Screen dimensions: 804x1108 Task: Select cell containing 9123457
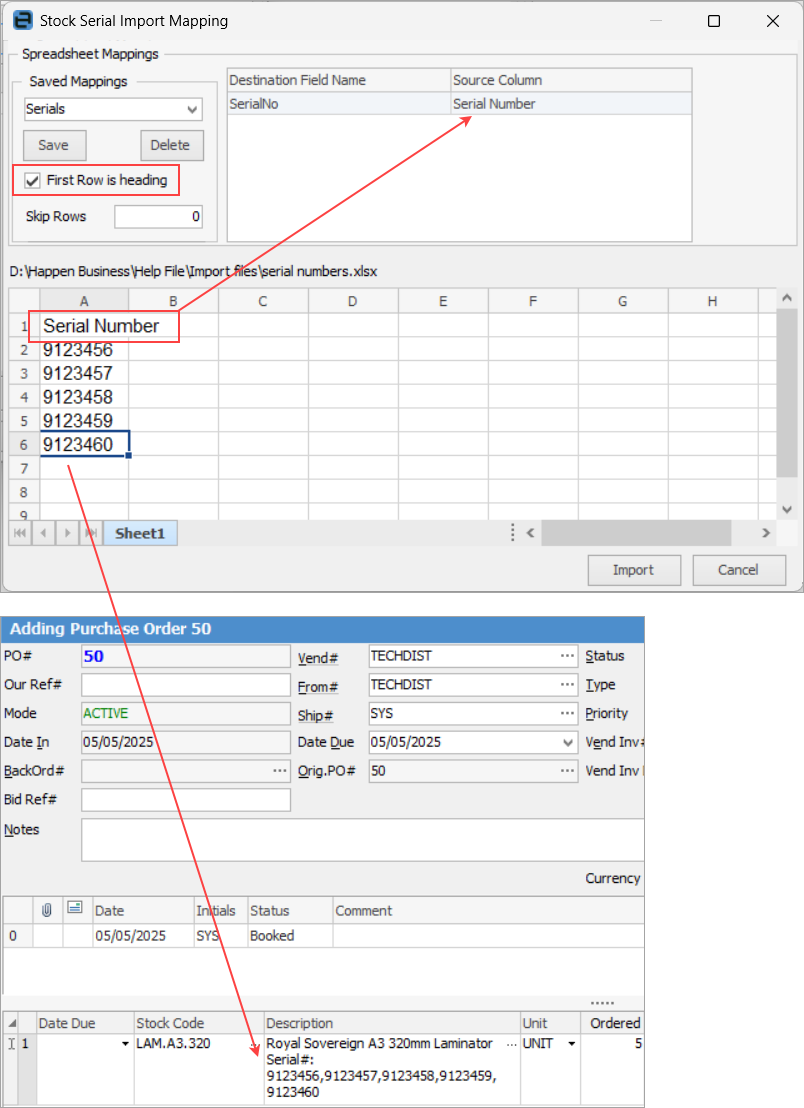click(84, 373)
